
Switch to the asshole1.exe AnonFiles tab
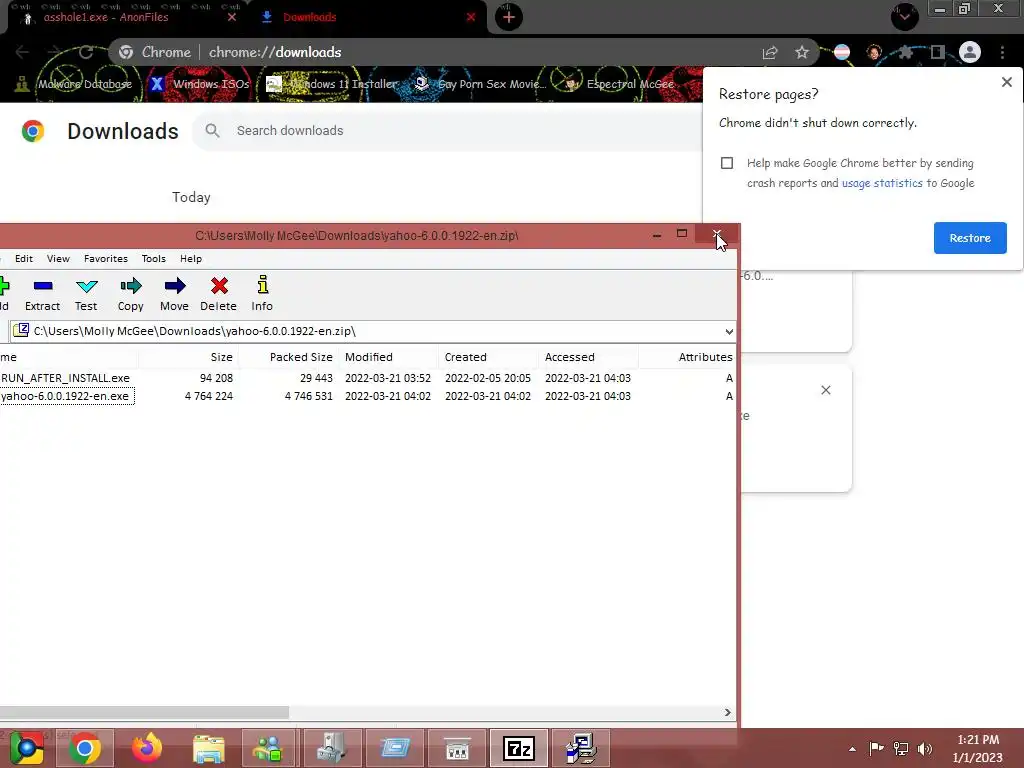coord(124,18)
